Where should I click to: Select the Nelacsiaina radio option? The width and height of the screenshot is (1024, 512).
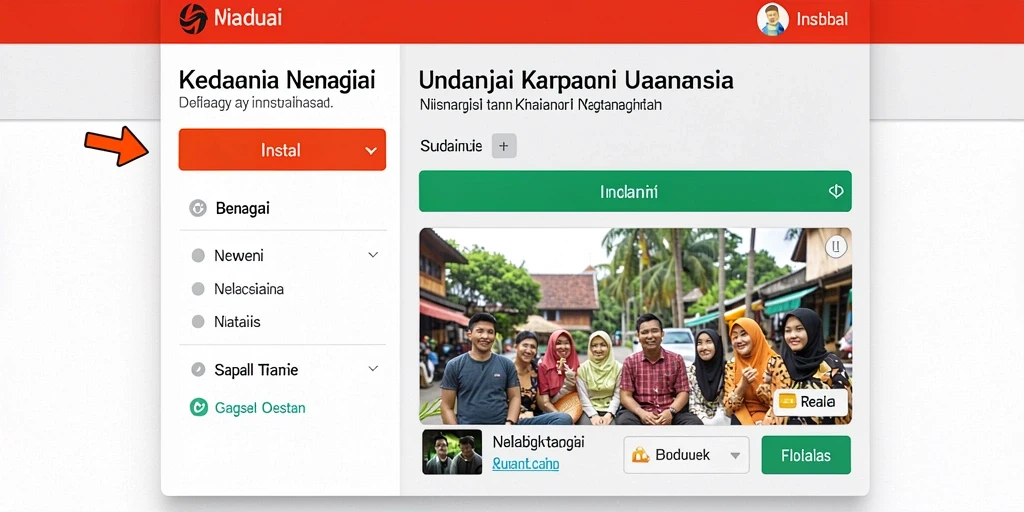pyautogui.click(x=198, y=289)
